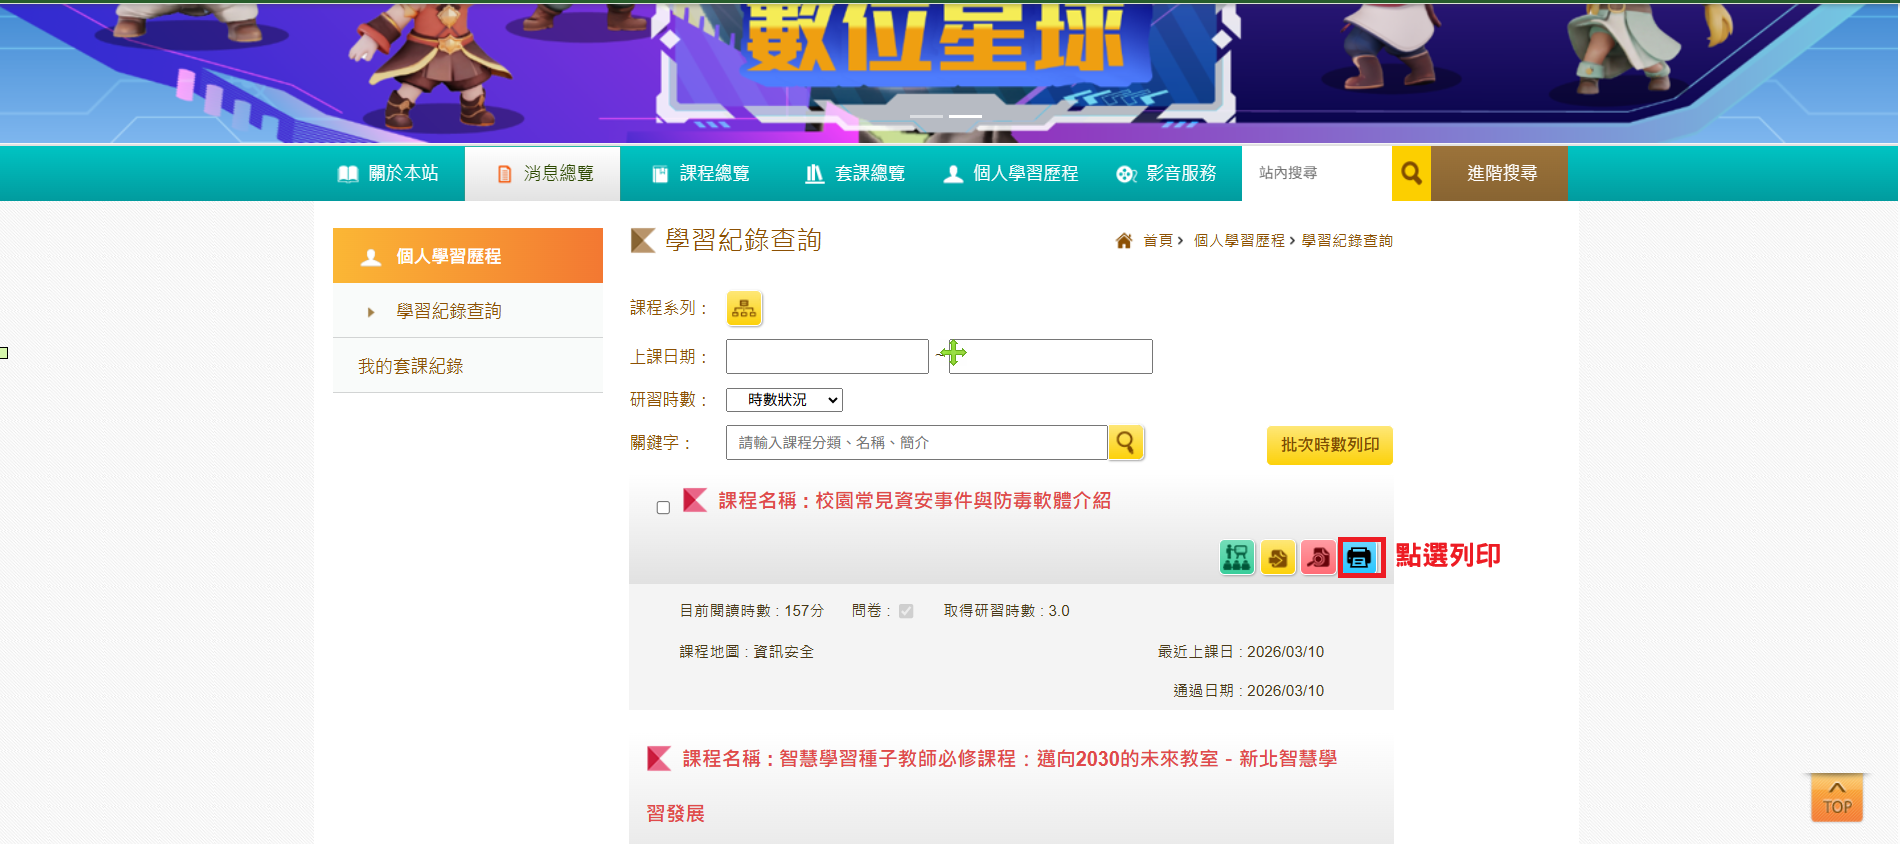Open 個人學習歷程 navigation menu
The image size is (1900, 844).
[x=1011, y=173]
